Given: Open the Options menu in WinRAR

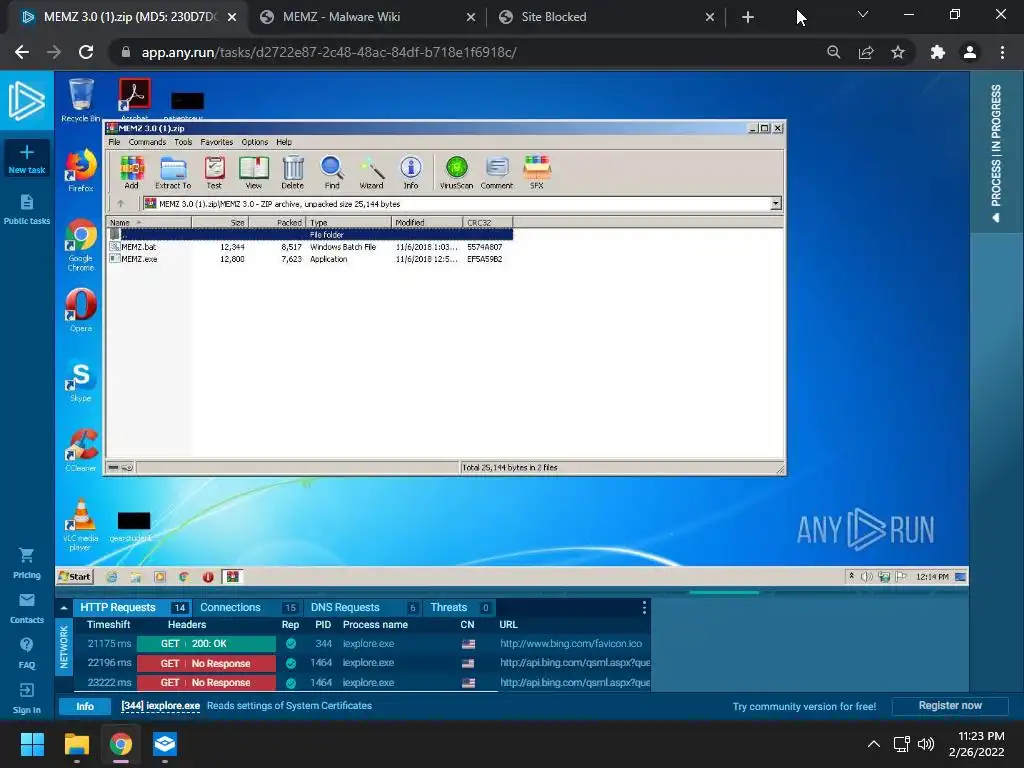Looking at the screenshot, I should coord(255,142).
